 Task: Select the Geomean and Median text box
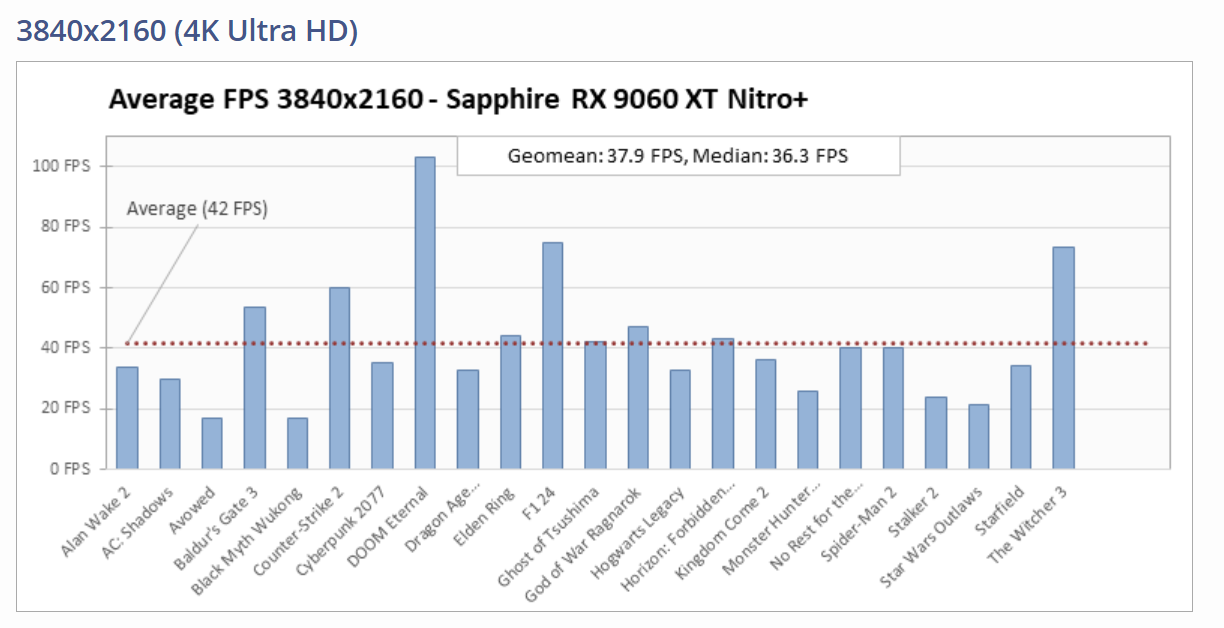coord(678,155)
